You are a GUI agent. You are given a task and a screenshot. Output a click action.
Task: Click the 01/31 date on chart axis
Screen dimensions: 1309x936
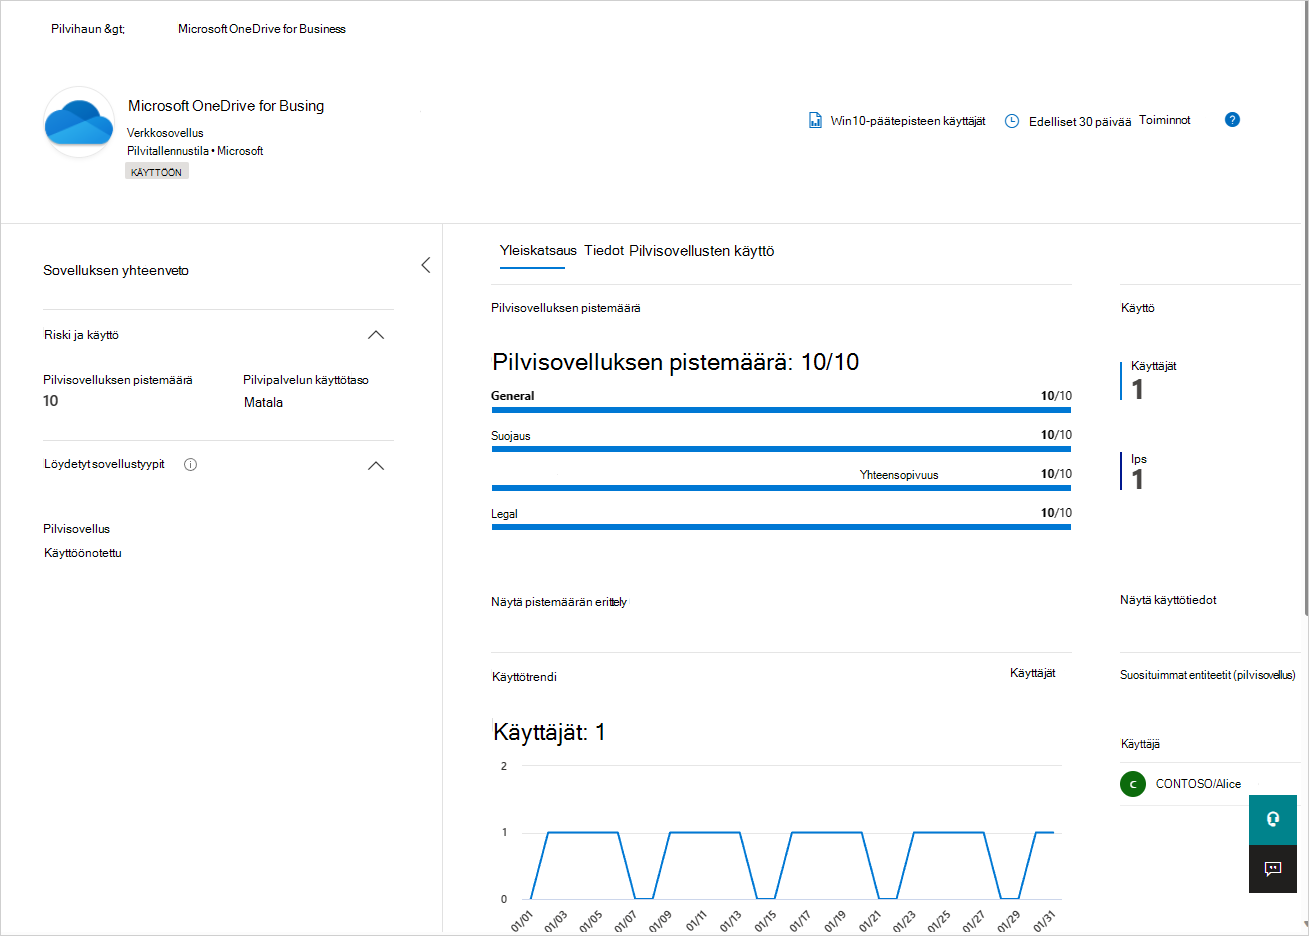coord(1043,920)
